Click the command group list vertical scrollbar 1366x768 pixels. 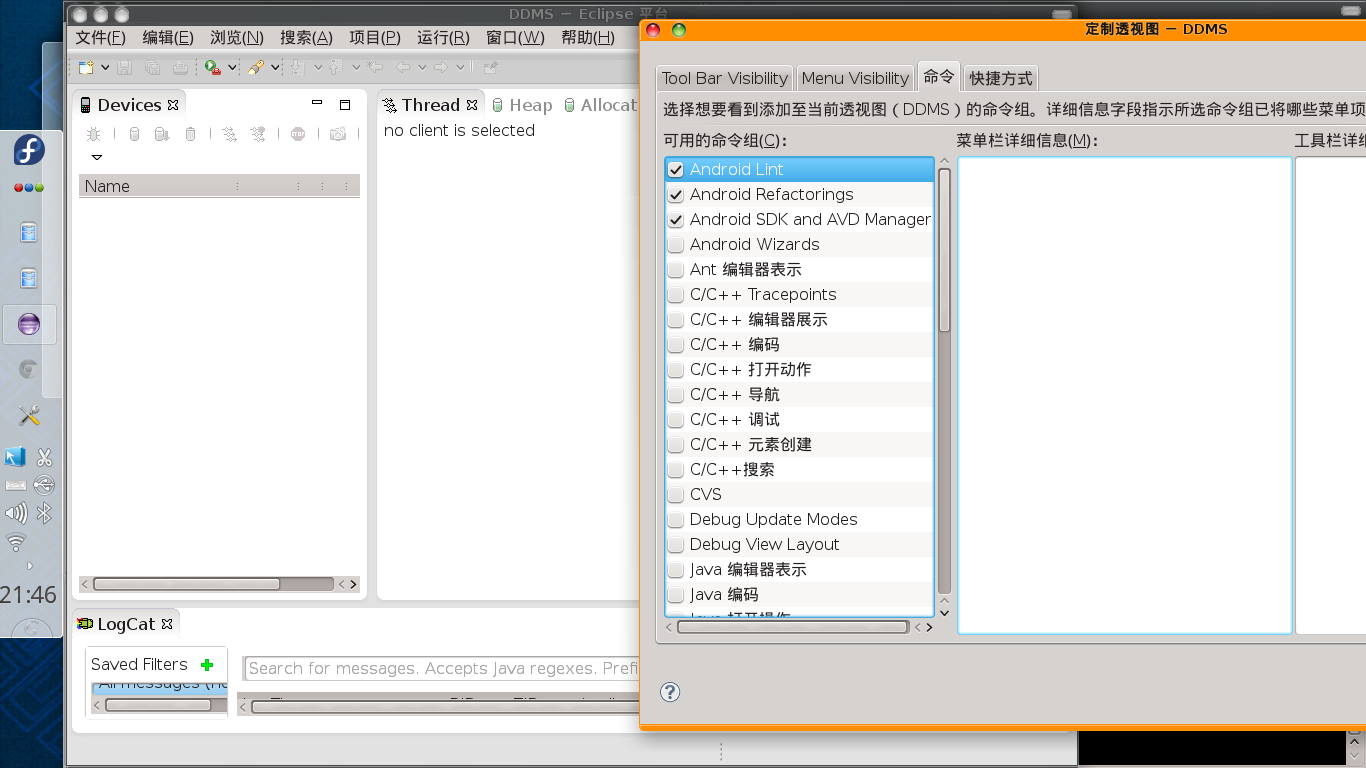(x=944, y=250)
